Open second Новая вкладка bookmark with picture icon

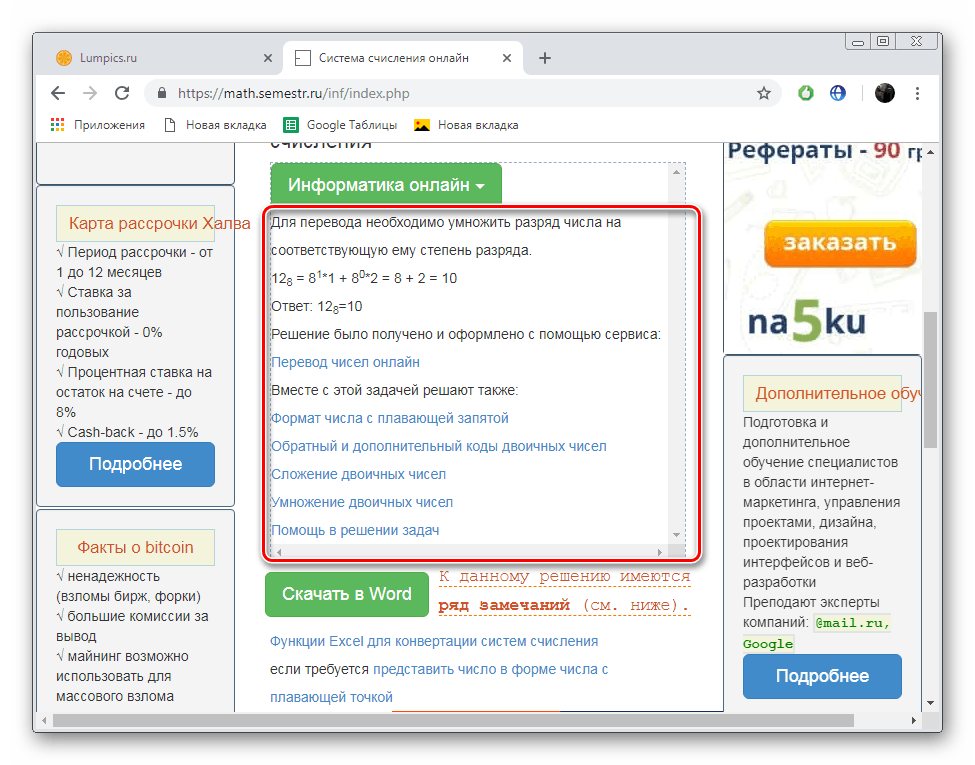click(466, 125)
